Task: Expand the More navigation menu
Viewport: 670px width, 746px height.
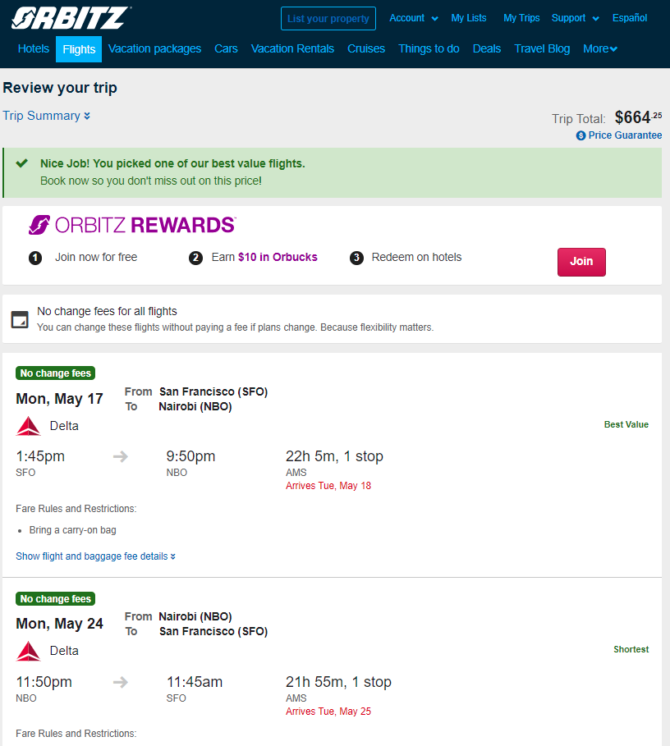Action: point(600,49)
